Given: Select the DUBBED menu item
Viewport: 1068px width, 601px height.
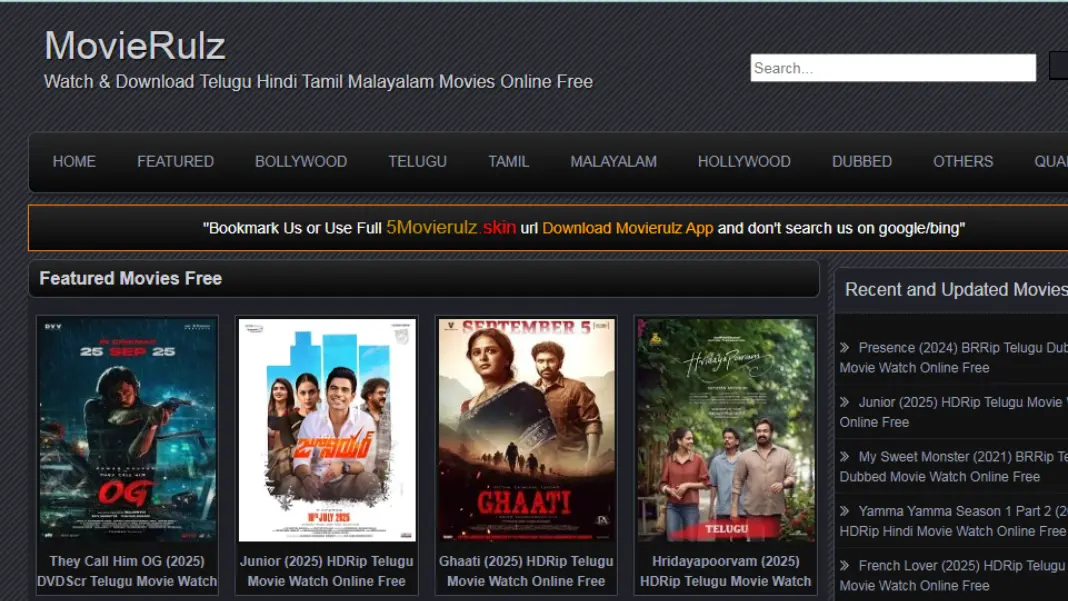Looking at the screenshot, I should 861,161.
